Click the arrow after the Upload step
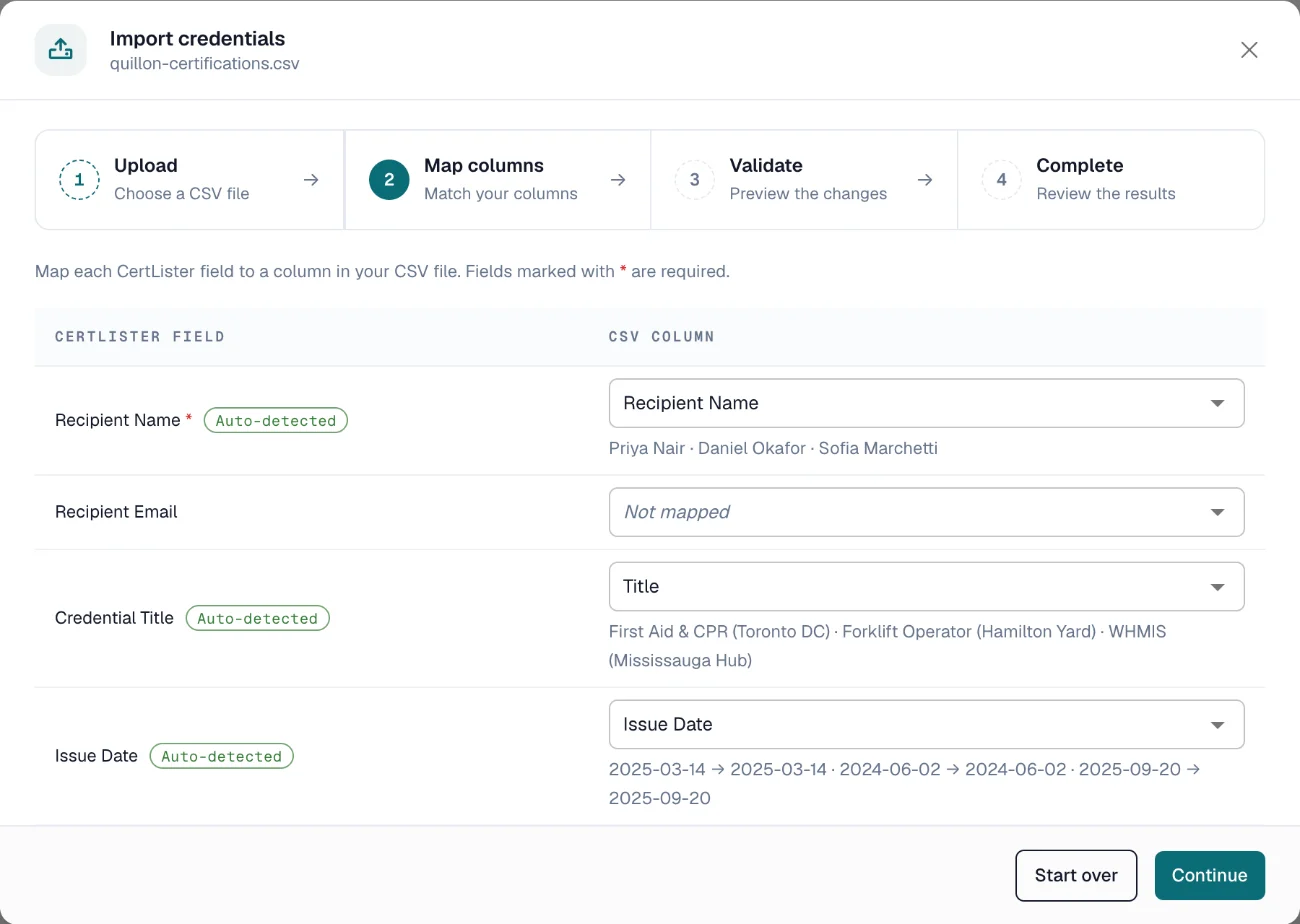This screenshot has height=924, width=1300. [x=311, y=180]
